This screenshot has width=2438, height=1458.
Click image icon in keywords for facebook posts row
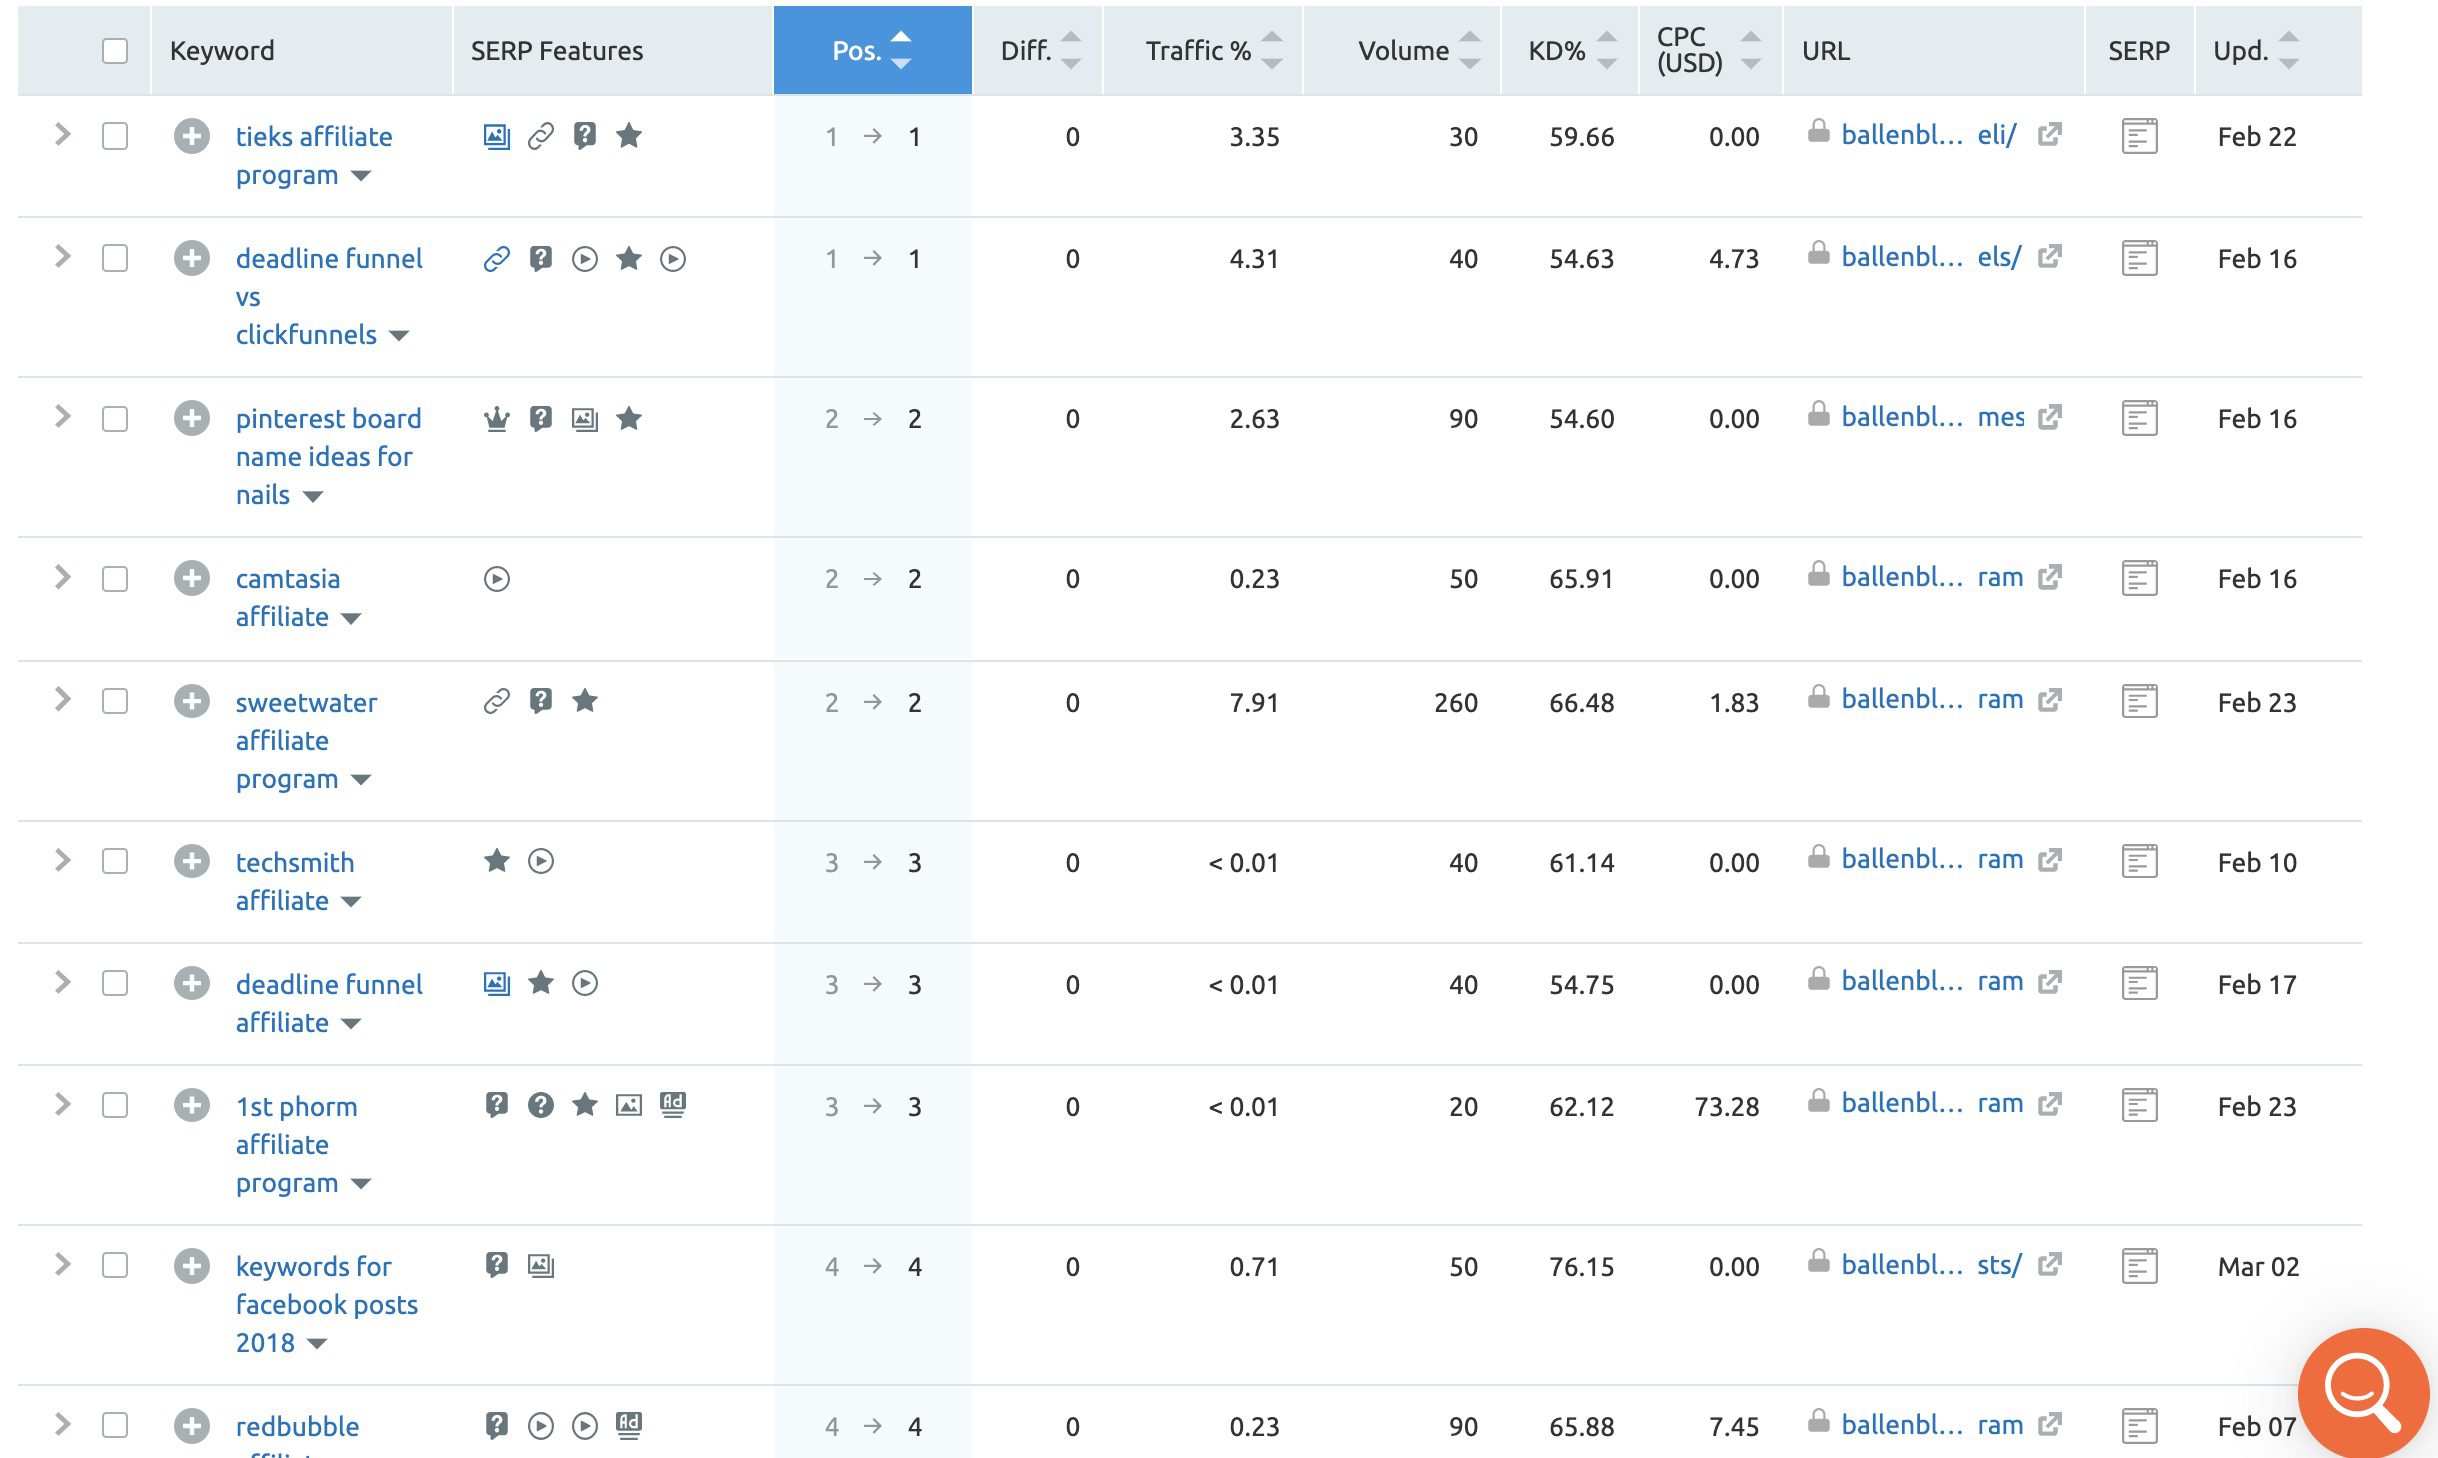541,1266
